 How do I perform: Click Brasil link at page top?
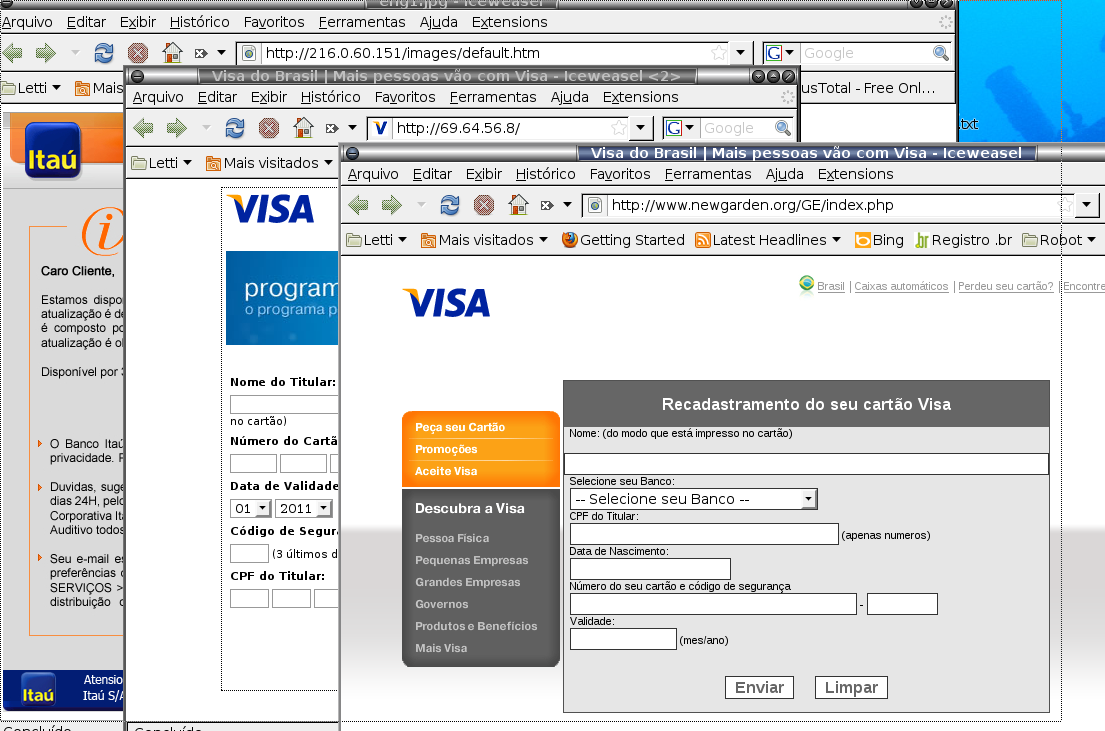tap(831, 286)
